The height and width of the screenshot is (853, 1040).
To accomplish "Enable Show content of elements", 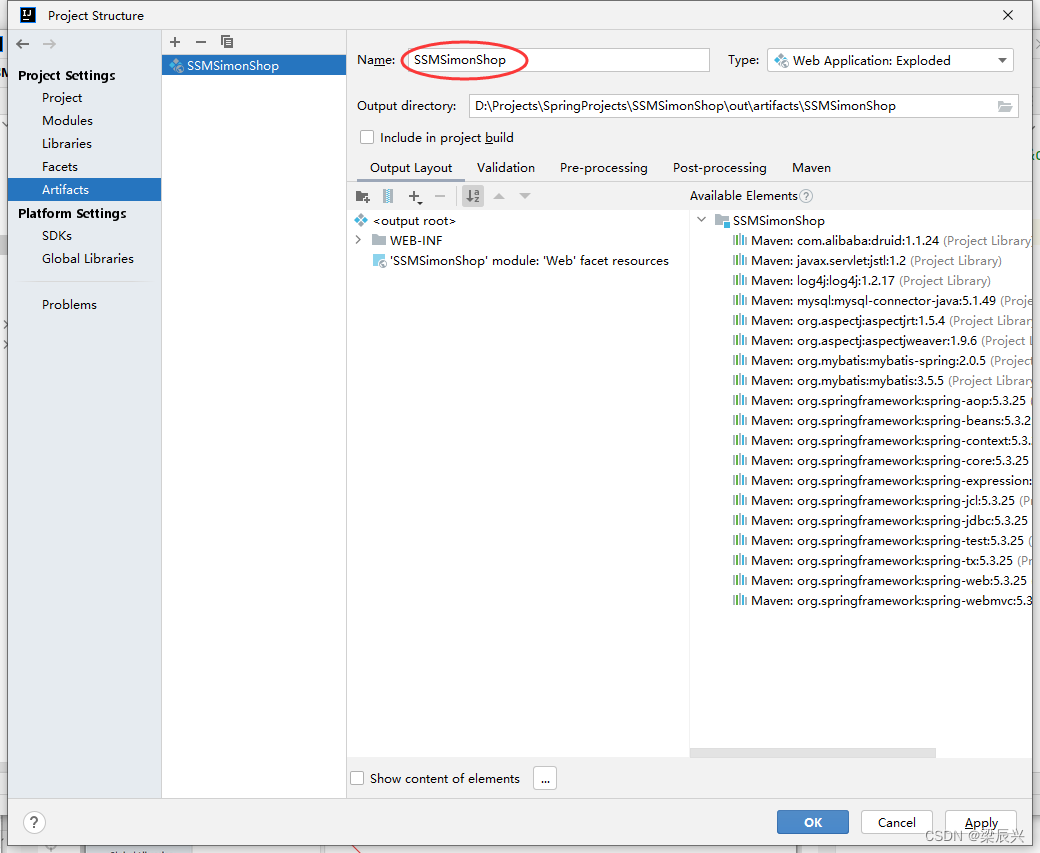I will (357, 778).
